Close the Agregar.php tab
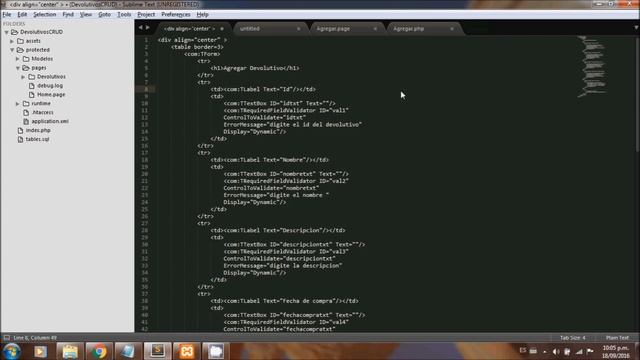 pos(452,29)
